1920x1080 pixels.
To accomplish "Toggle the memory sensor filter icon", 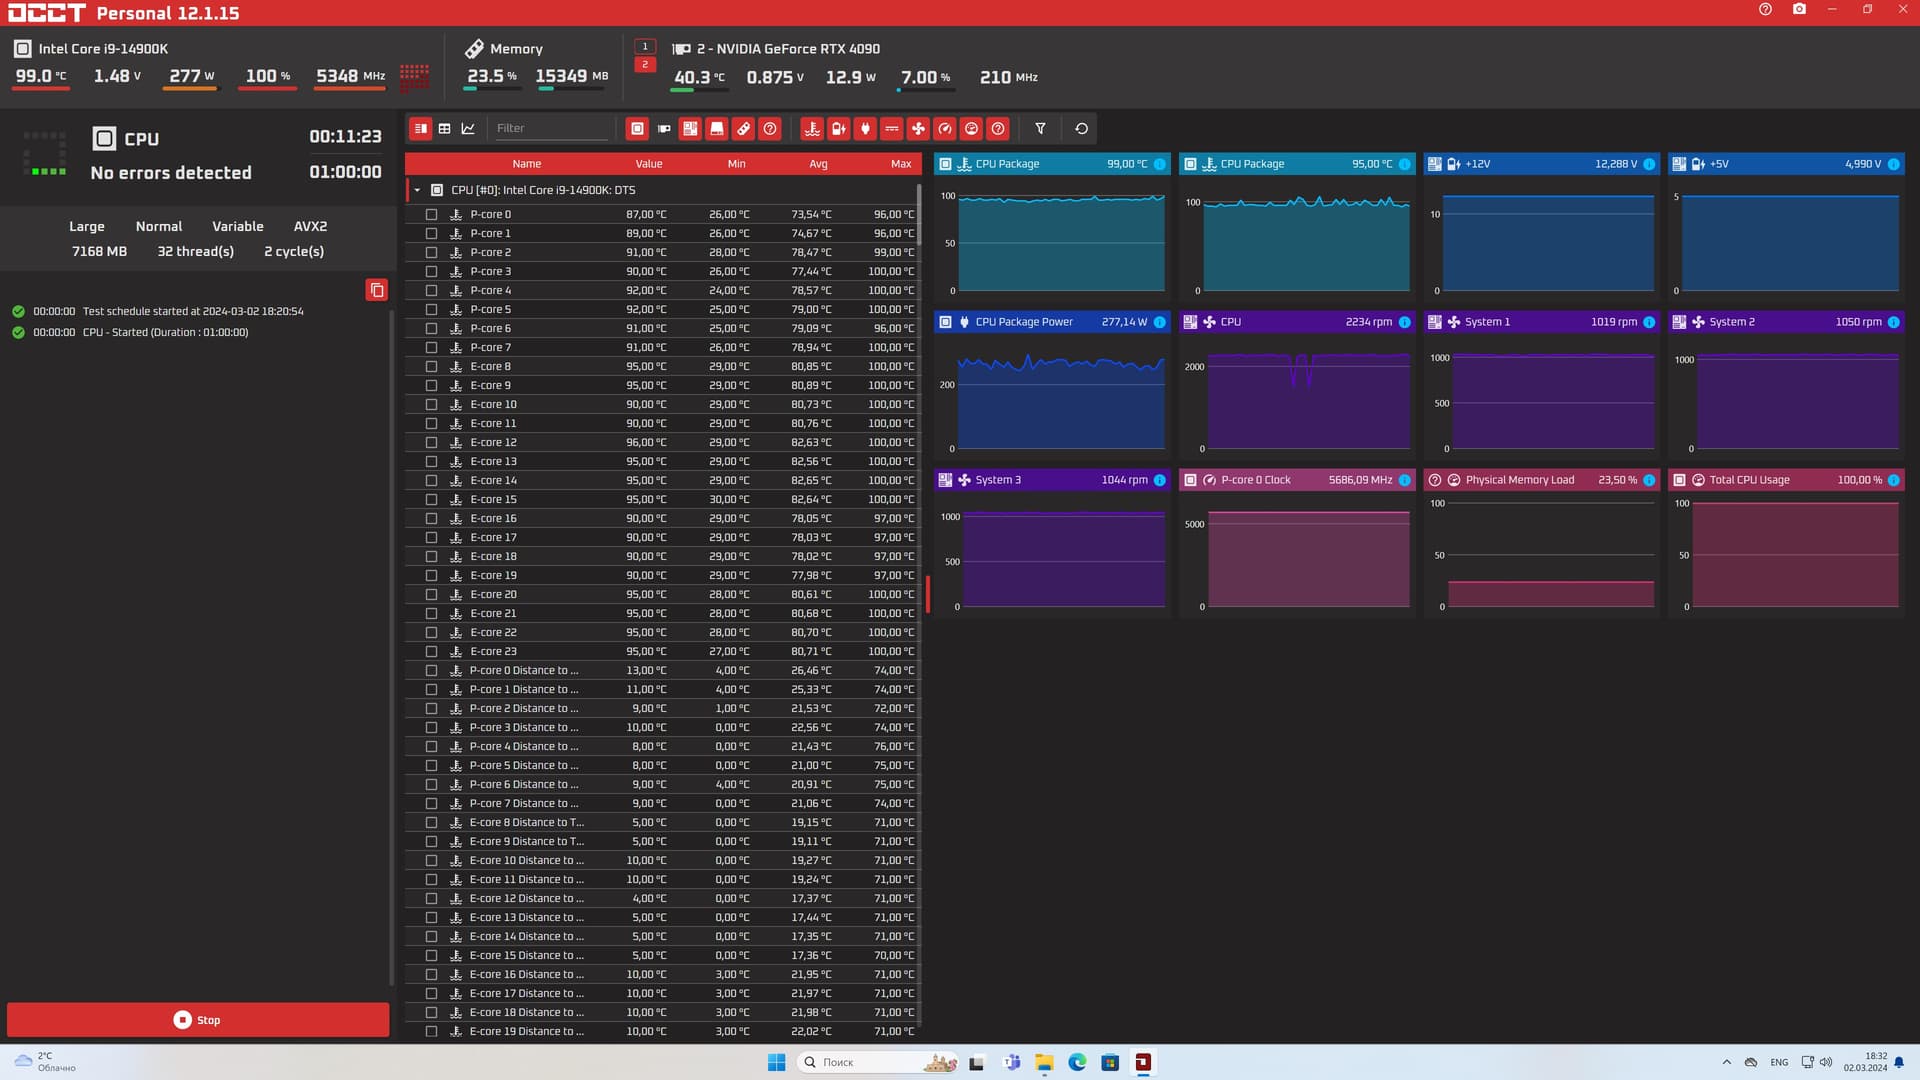I will point(743,128).
